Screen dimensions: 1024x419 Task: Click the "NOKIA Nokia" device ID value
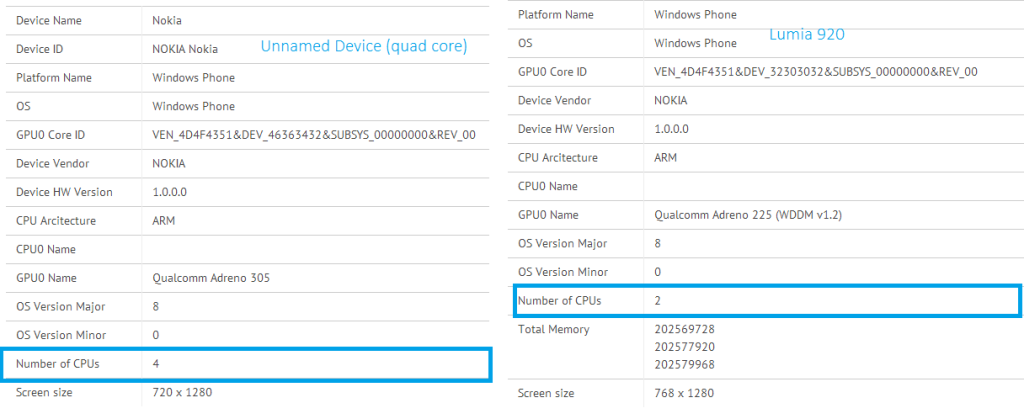pos(185,49)
